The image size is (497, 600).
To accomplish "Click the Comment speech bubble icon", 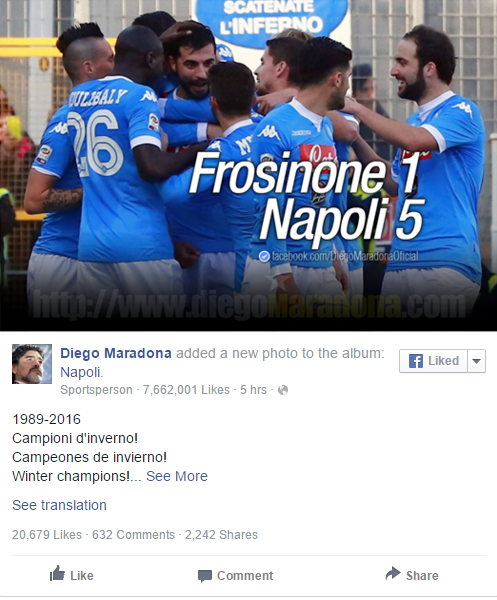I will tap(205, 576).
